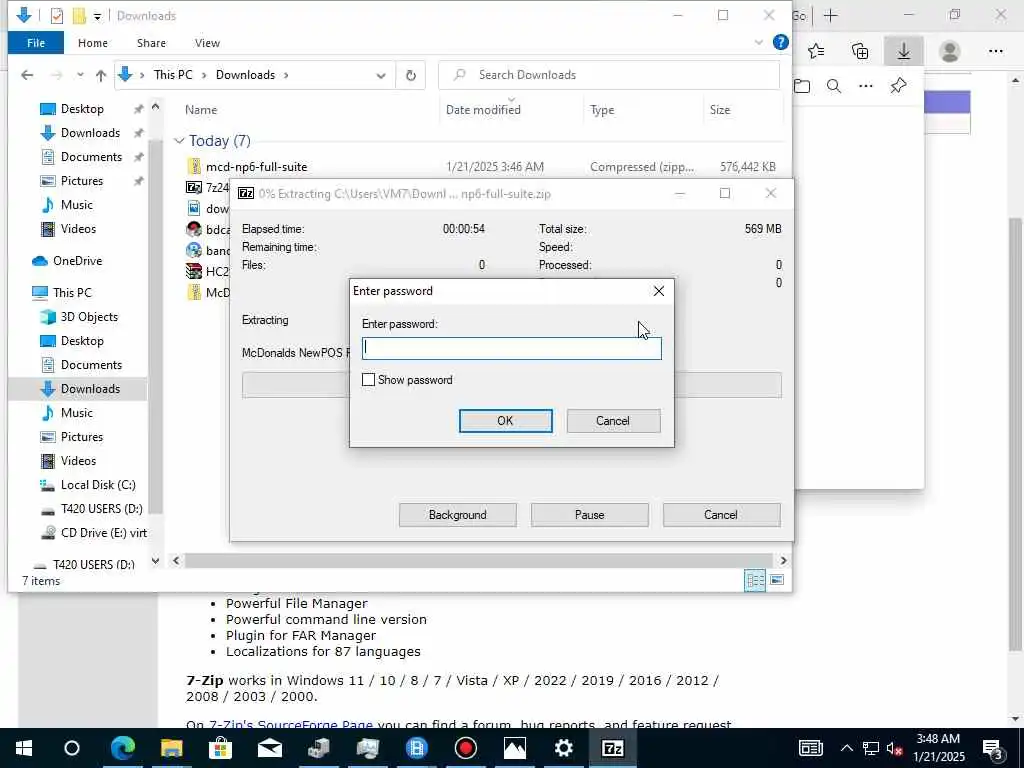This screenshot has width=1024, height=768.
Task: Open Edge Settings and more menu
Action: pyautogui.click(x=996, y=51)
